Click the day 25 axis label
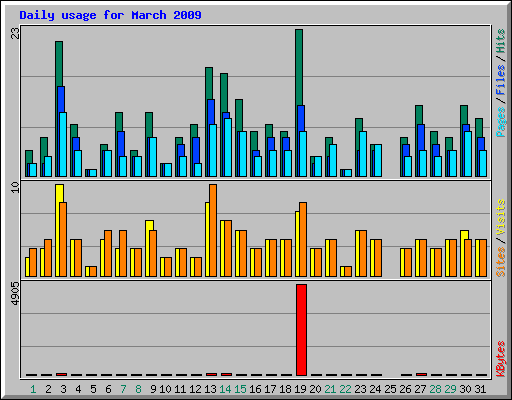Viewport: 512px width, 400px height. (x=390, y=389)
